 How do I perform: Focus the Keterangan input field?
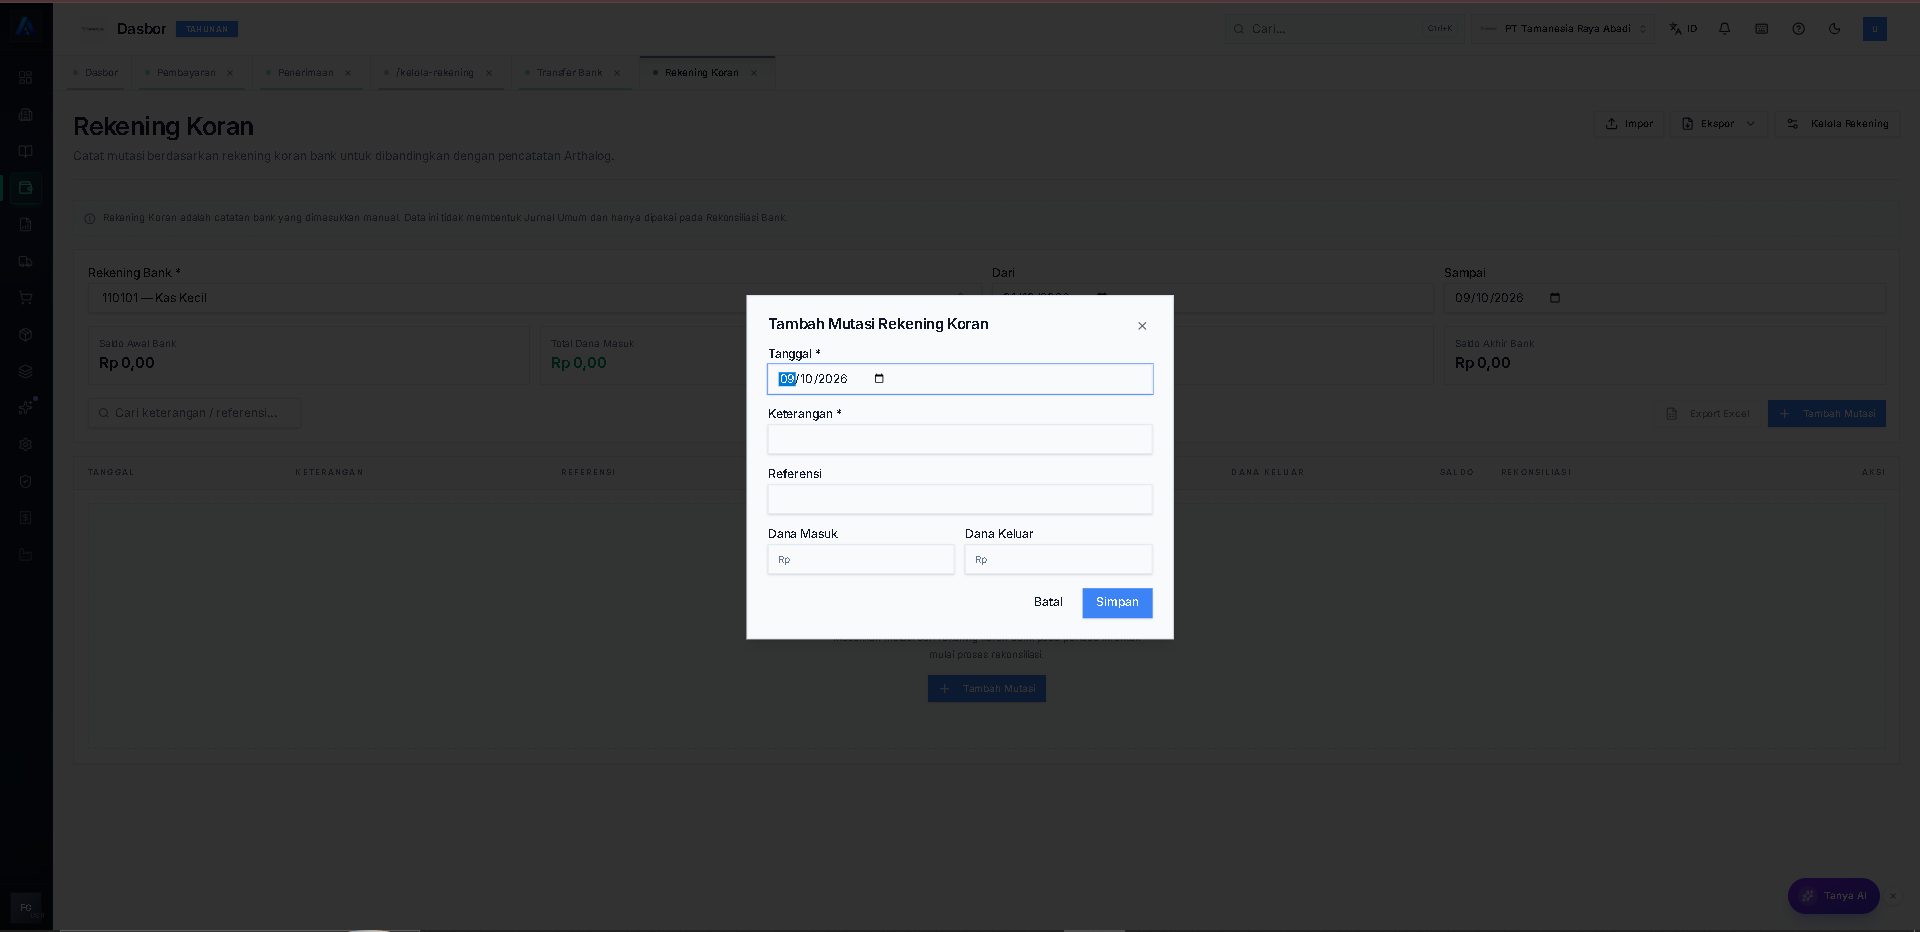[960, 439]
